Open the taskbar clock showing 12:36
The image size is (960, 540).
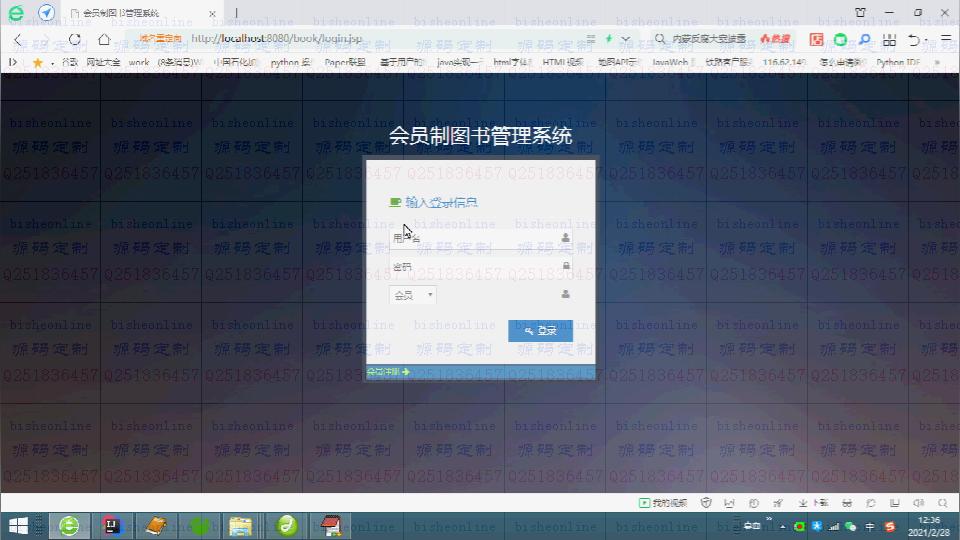(x=929, y=526)
